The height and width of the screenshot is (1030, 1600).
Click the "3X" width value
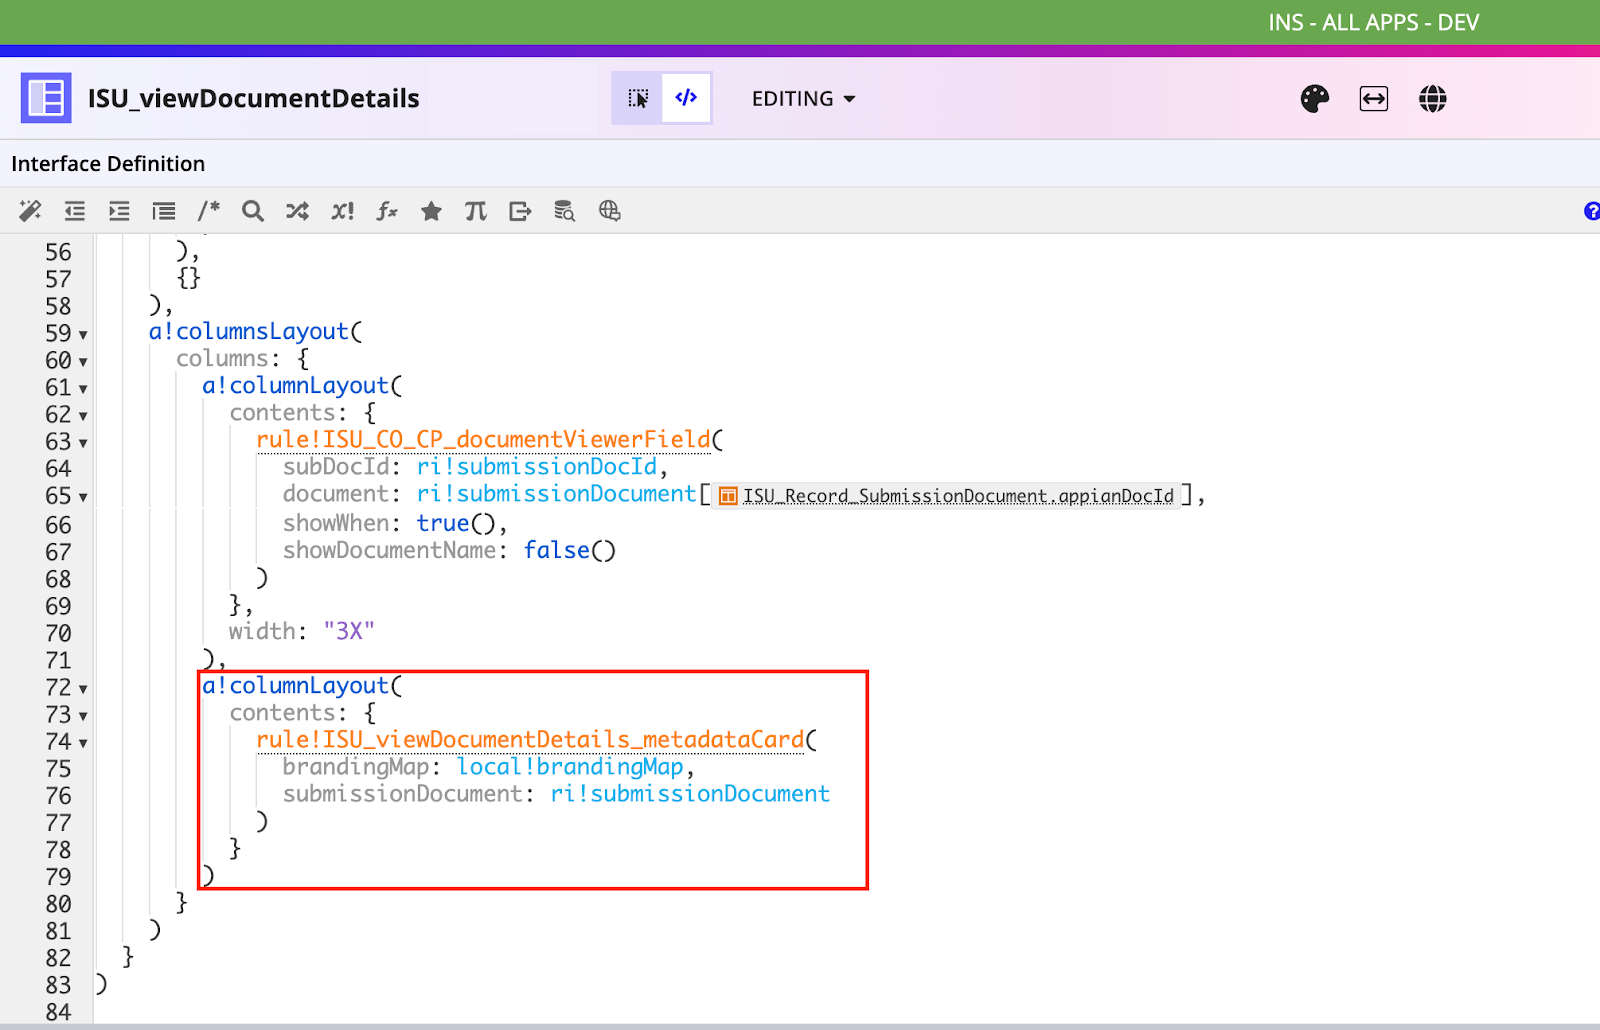tap(349, 631)
